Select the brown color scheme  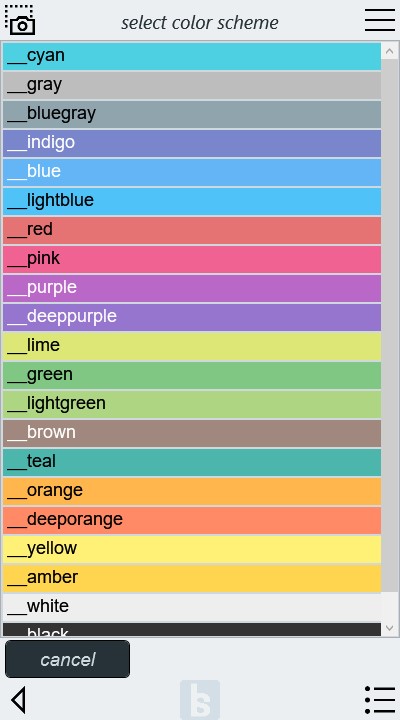tap(192, 433)
